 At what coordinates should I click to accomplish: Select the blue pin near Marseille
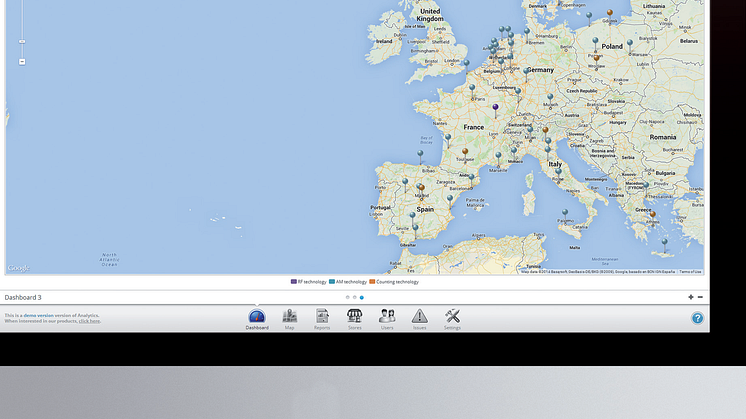click(x=498, y=158)
